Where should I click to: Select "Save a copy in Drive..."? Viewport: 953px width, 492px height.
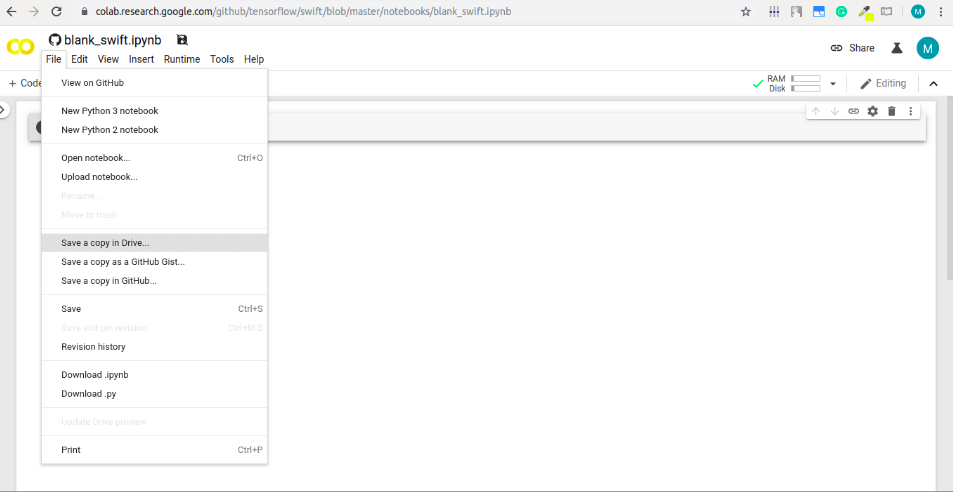click(105, 243)
